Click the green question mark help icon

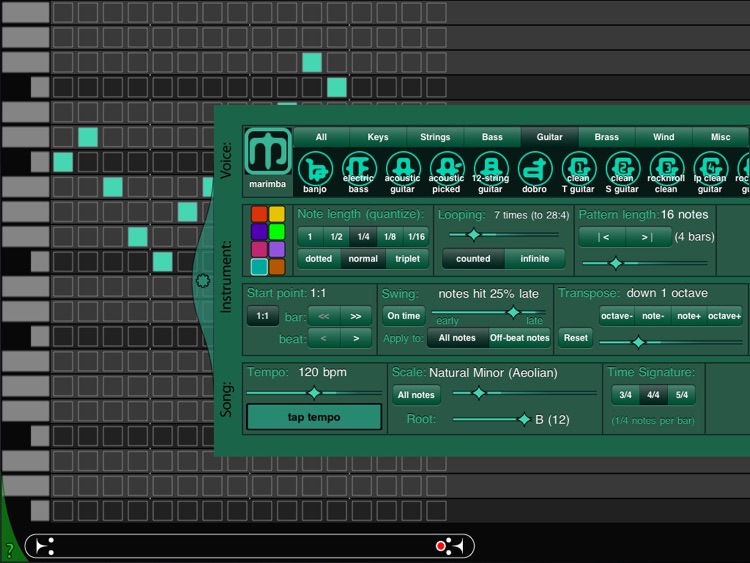click(9, 550)
